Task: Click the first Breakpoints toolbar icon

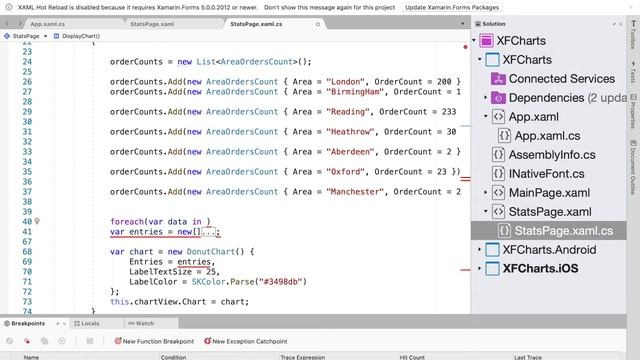Action: 9,341
